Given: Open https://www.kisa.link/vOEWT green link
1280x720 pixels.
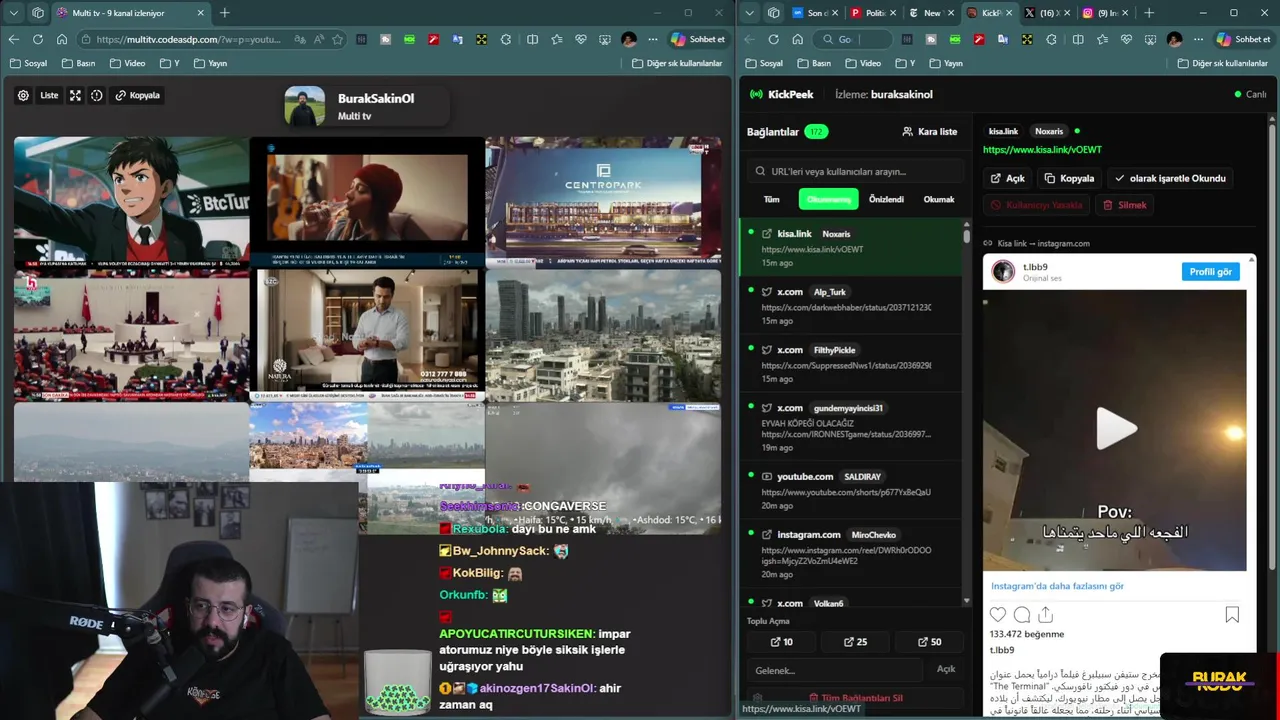Looking at the screenshot, I should 1042,150.
